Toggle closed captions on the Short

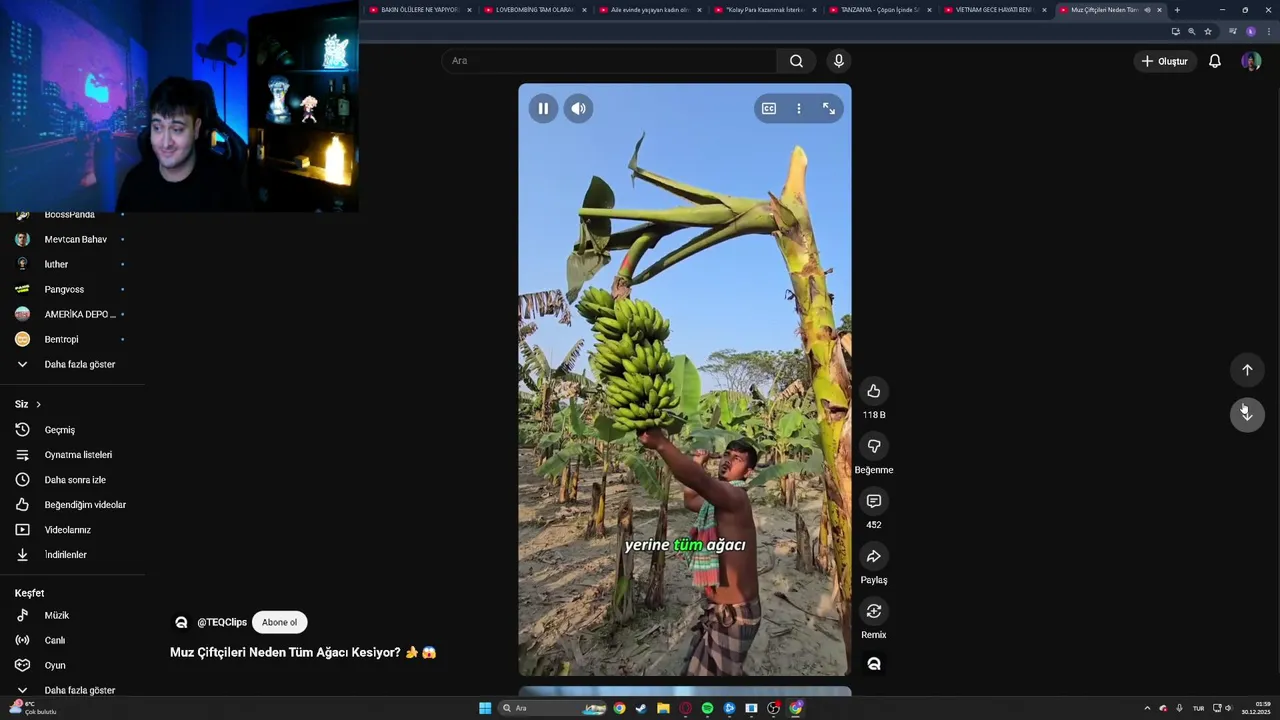(x=769, y=108)
